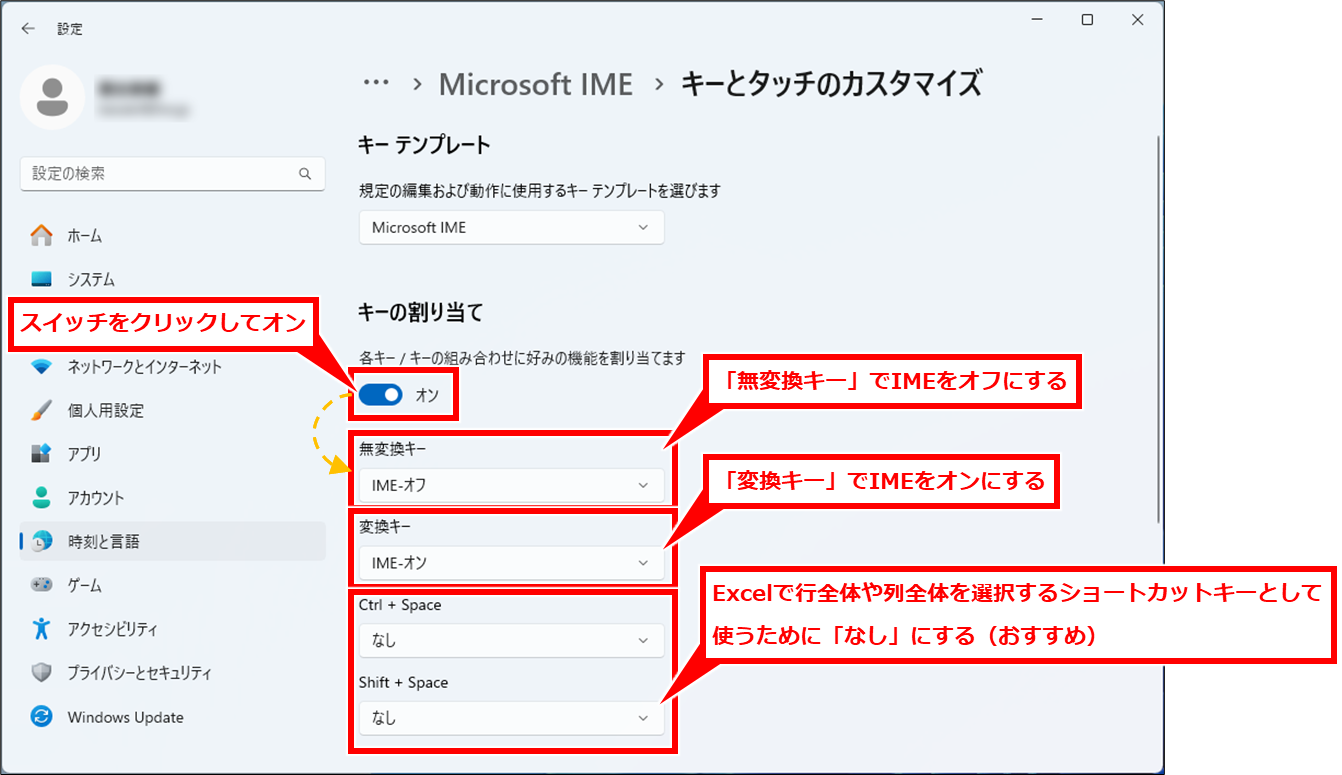Click the Gaming controller icon
This screenshot has width=1342, height=775.
click(41, 585)
